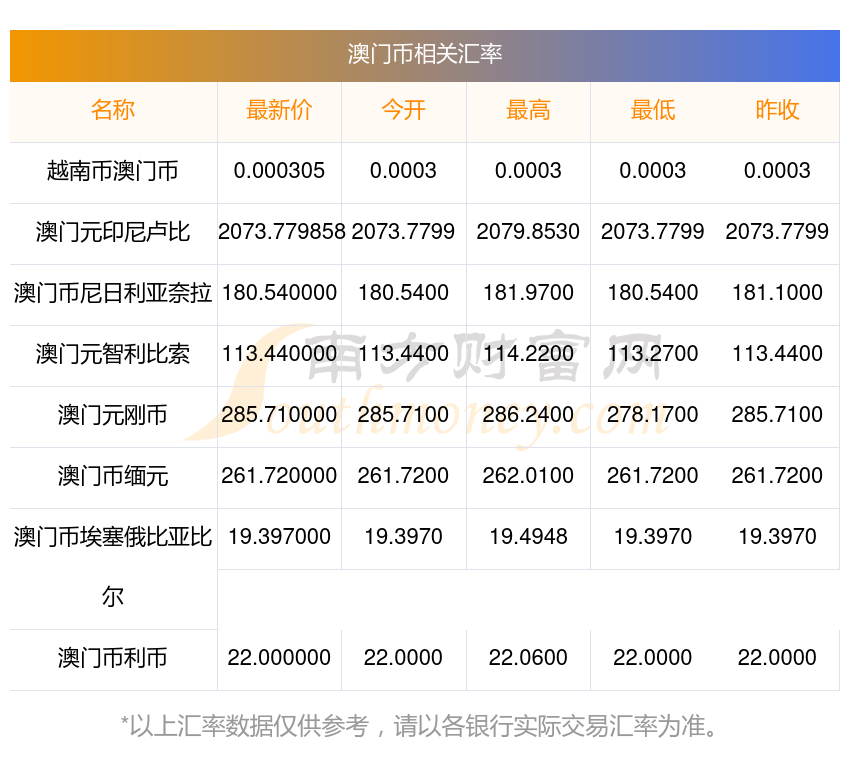The image size is (850, 757).
Task: Select the 澳门币尼日利亚奈拉 row label
Action: click(113, 293)
